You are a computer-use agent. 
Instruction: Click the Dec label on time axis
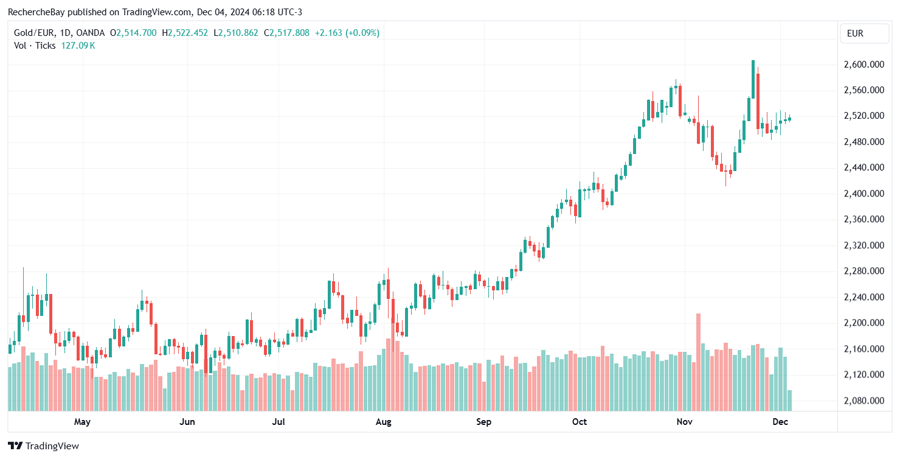coord(781,422)
